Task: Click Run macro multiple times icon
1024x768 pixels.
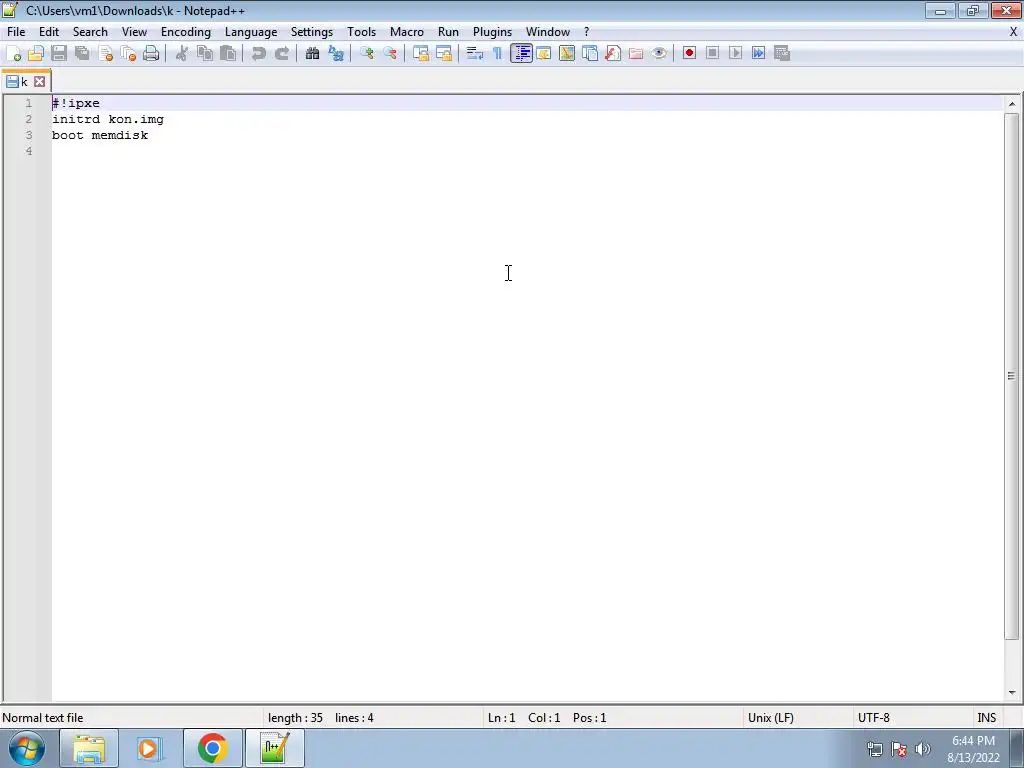Action: point(758,54)
